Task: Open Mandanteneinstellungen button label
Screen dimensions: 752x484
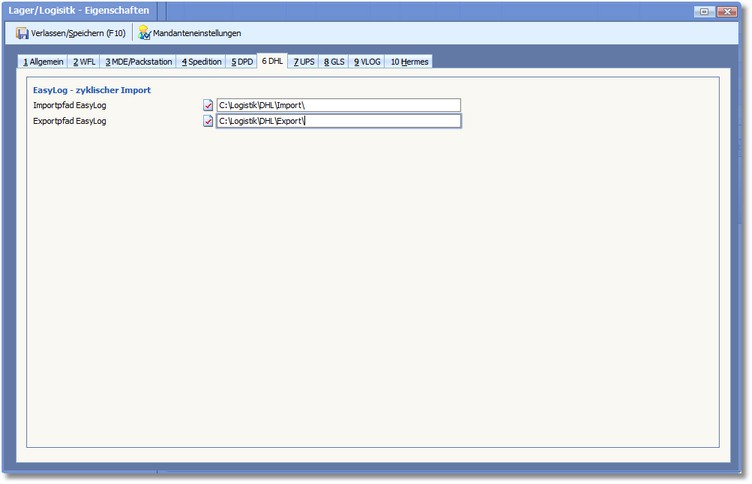Action: [x=197, y=33]
